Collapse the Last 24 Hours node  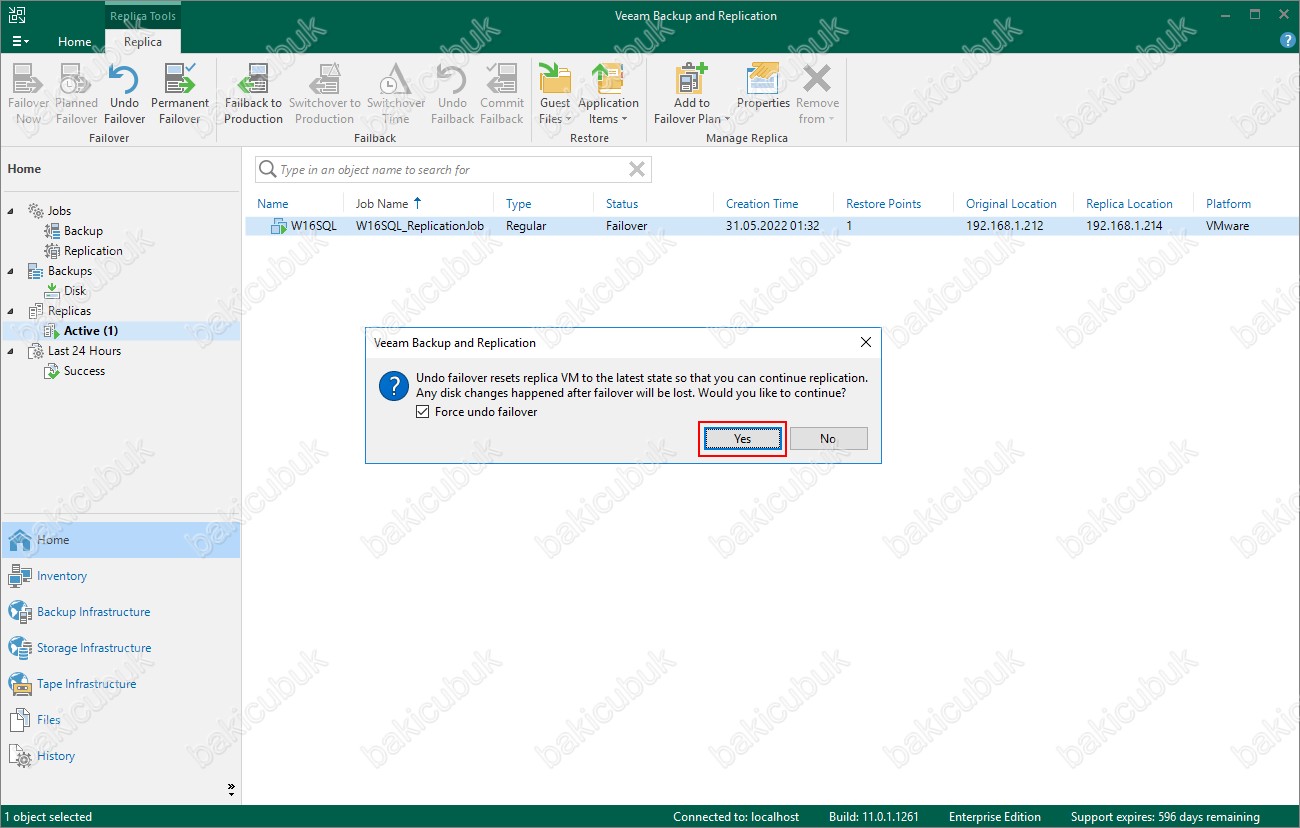pyautogui.click(x=11, y=351)
